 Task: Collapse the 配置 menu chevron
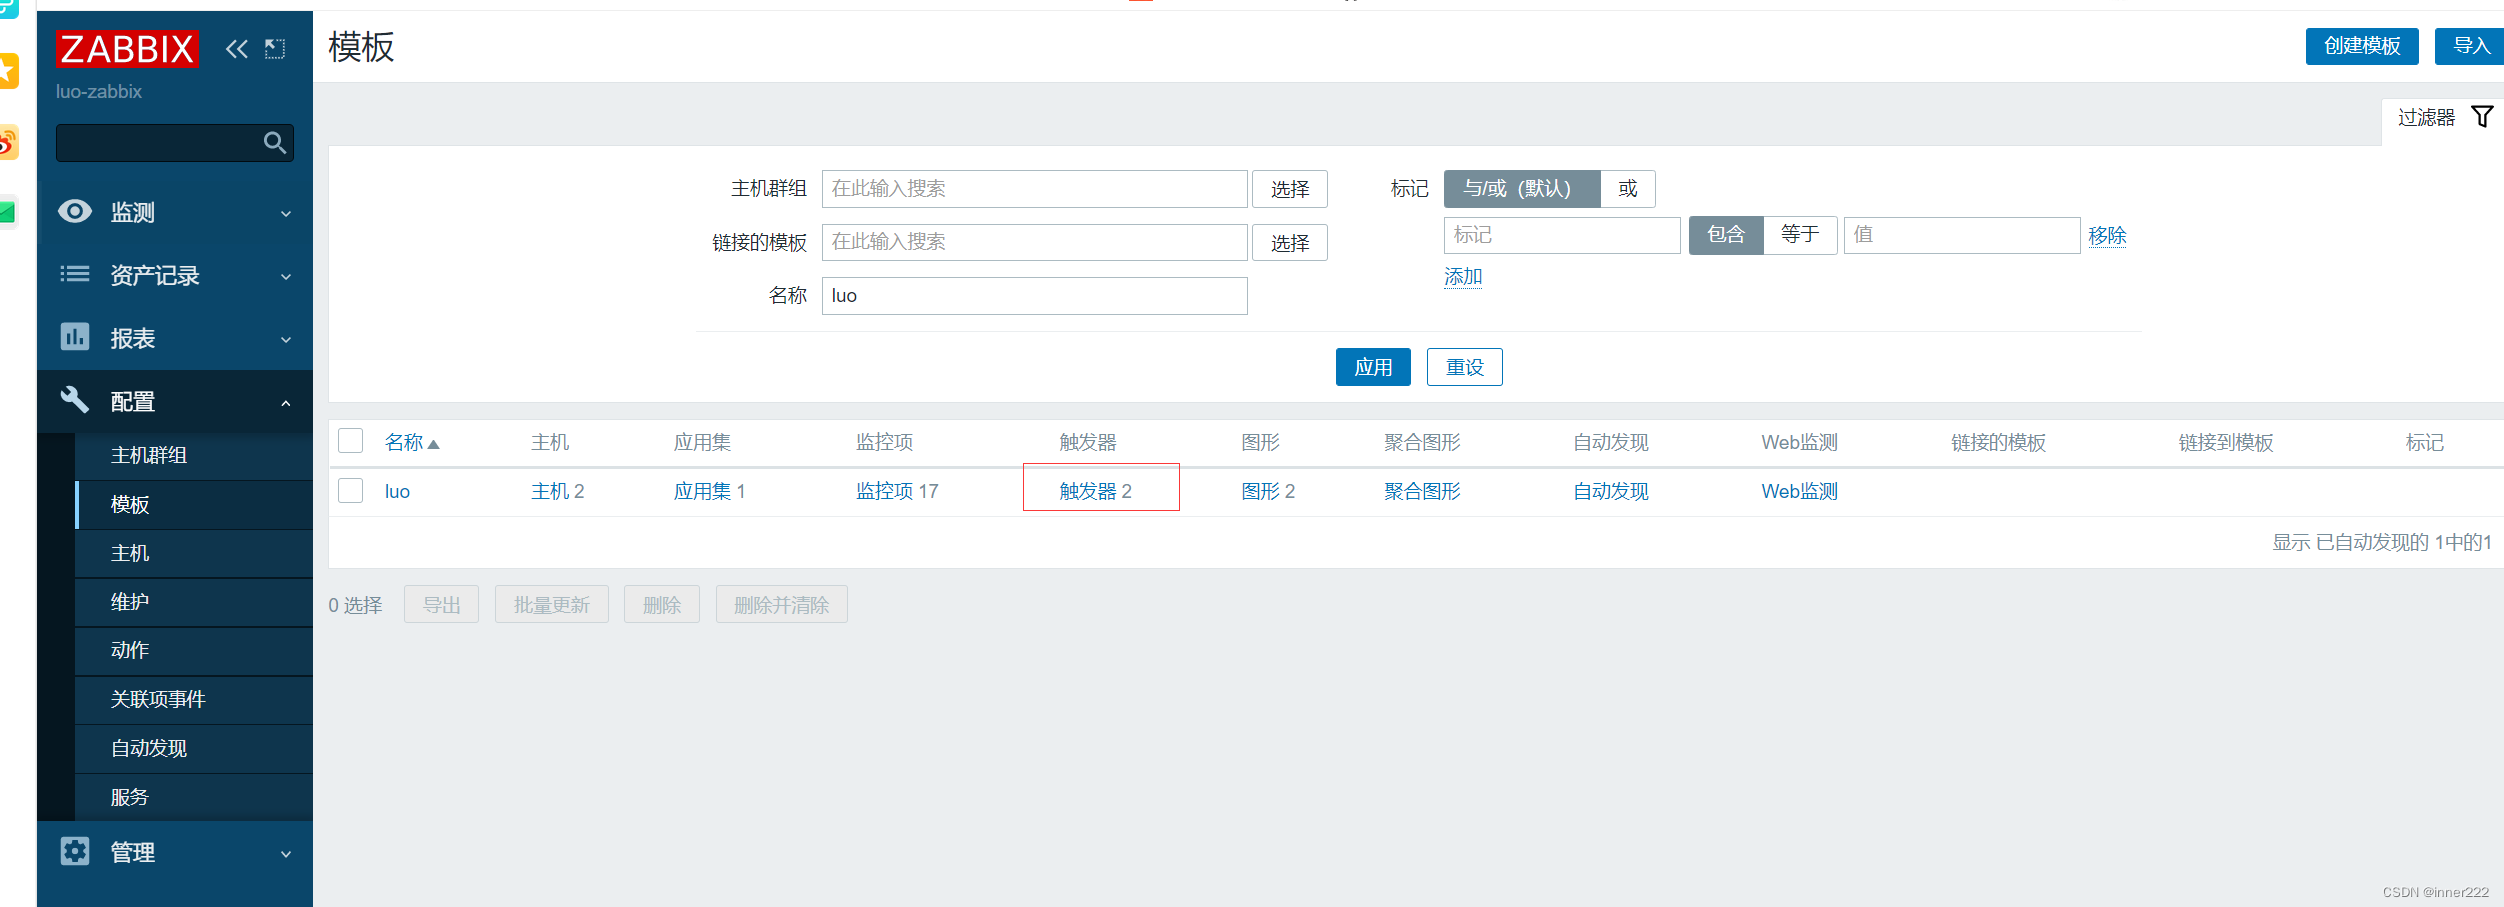click(x=286, y=403)
